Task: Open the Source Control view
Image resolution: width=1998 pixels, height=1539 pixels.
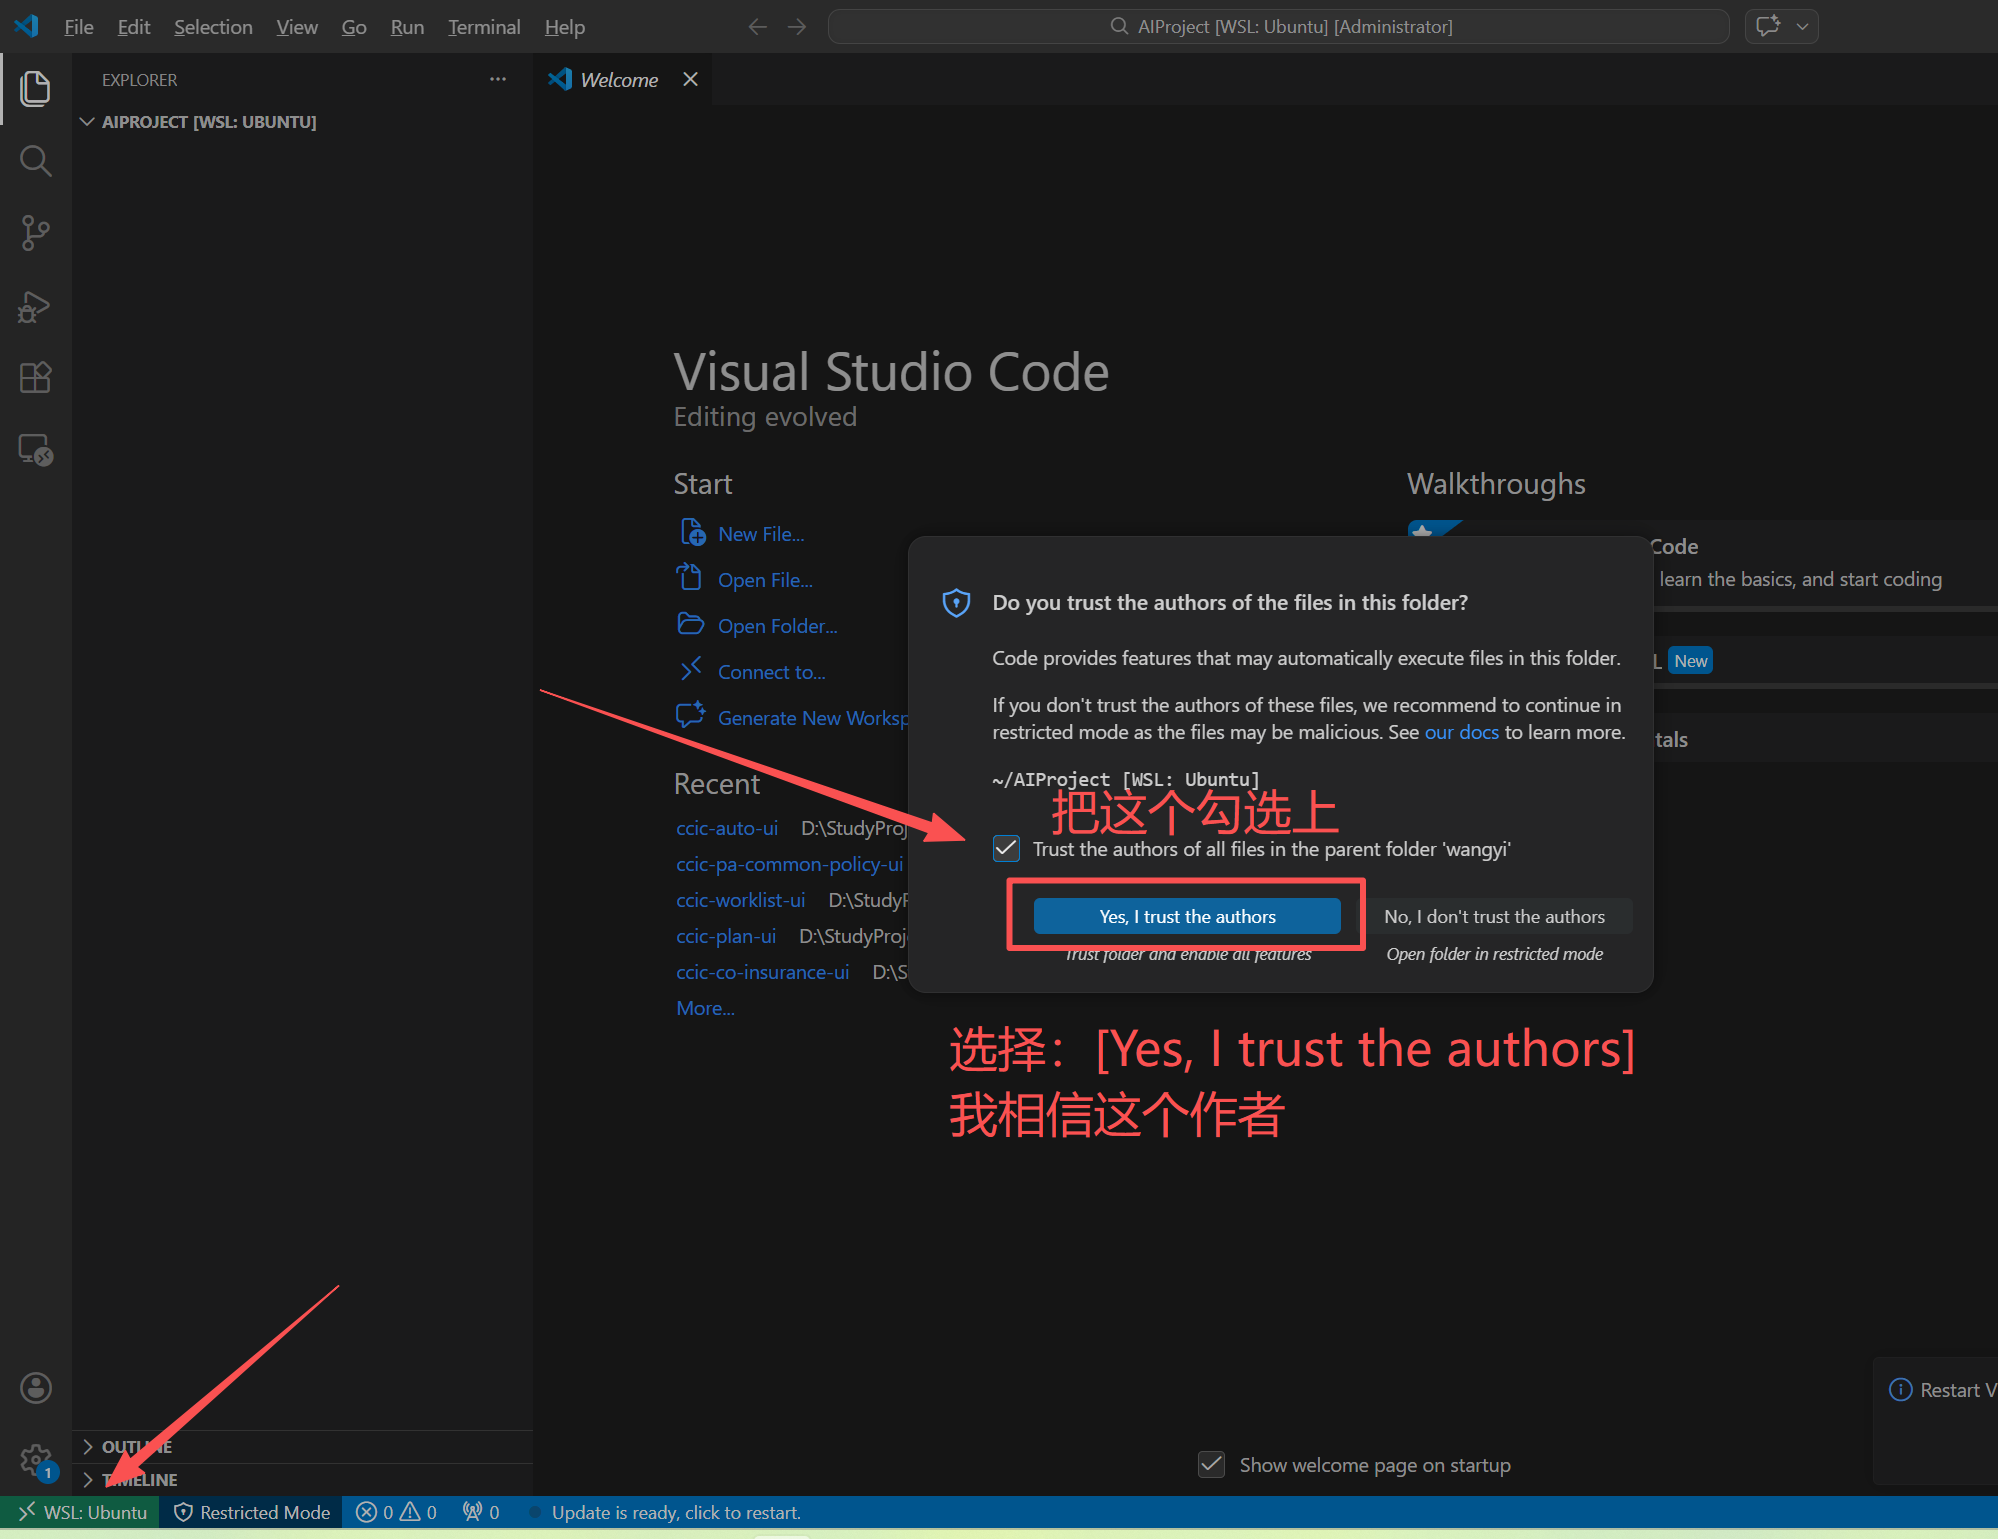Action: point(35,233)
